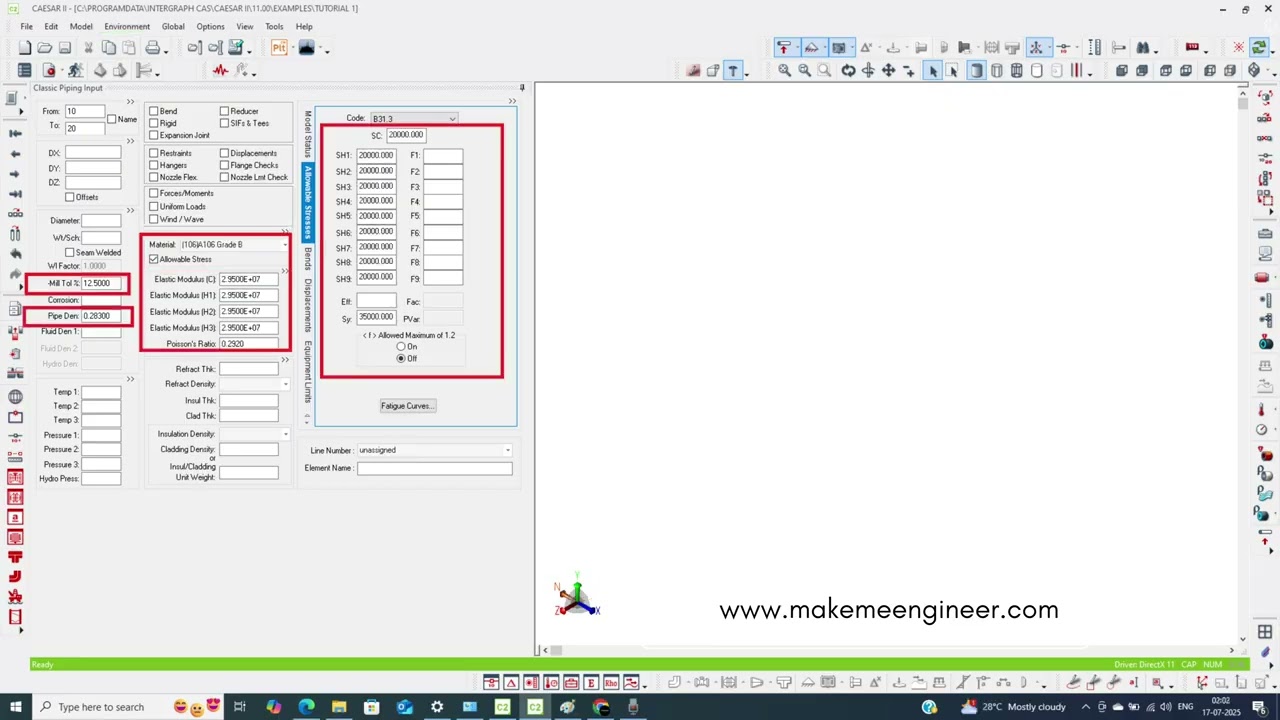Click the Chrome taskbar icon

[600, 707]
